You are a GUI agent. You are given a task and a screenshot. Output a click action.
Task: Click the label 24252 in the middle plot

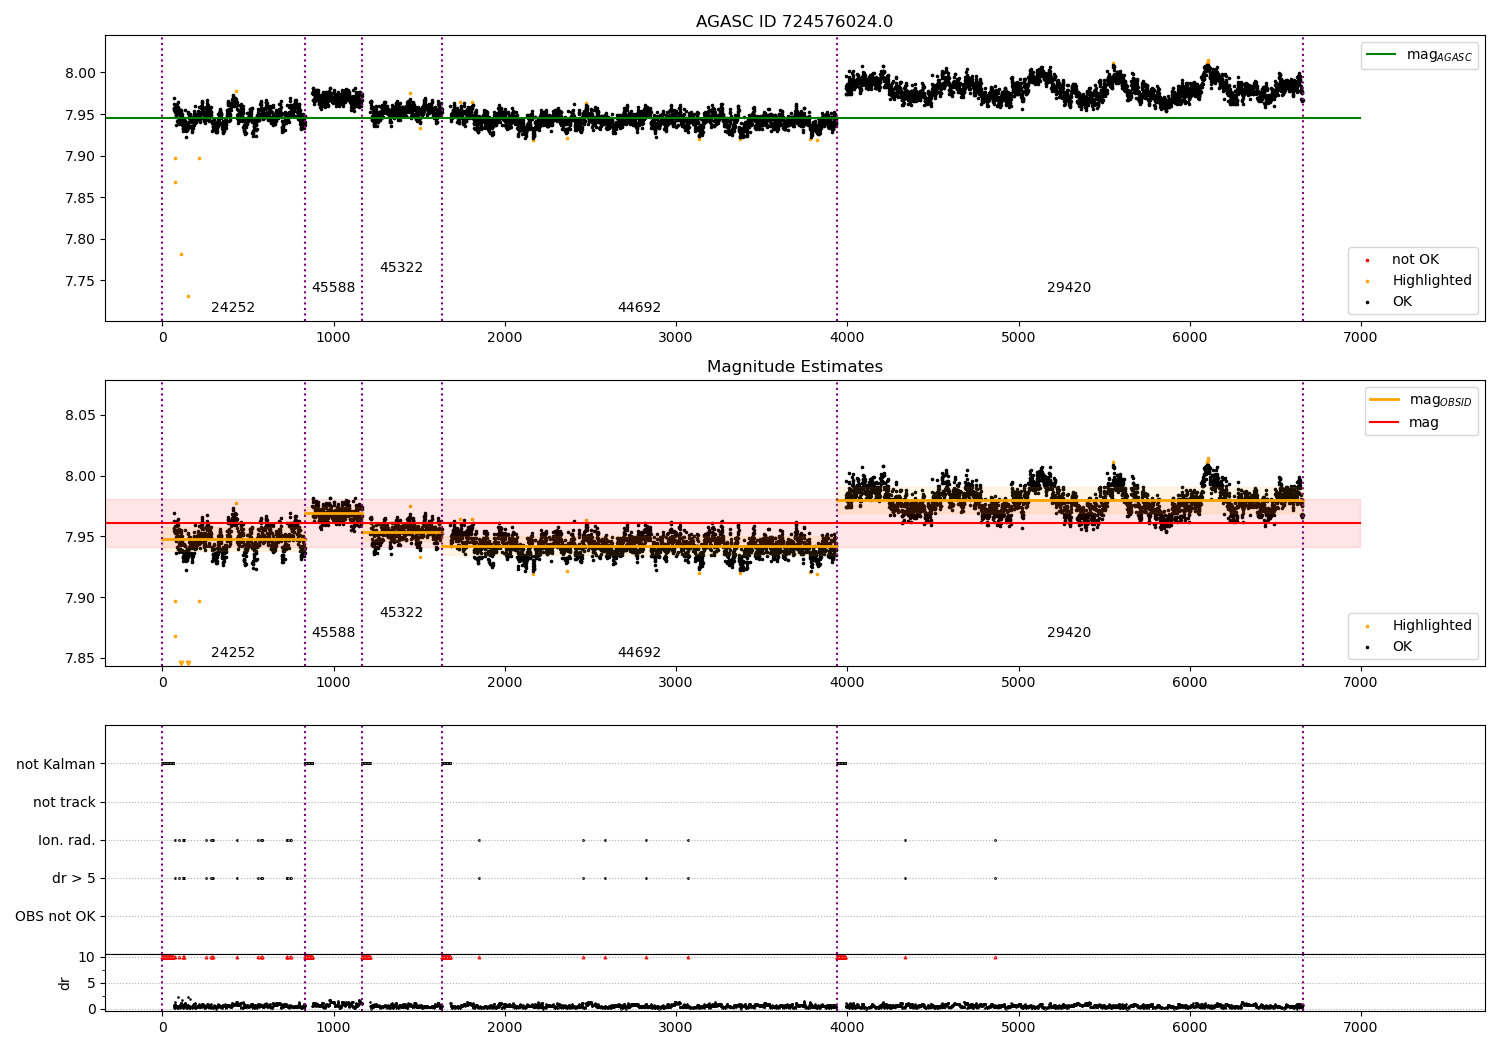233,653
